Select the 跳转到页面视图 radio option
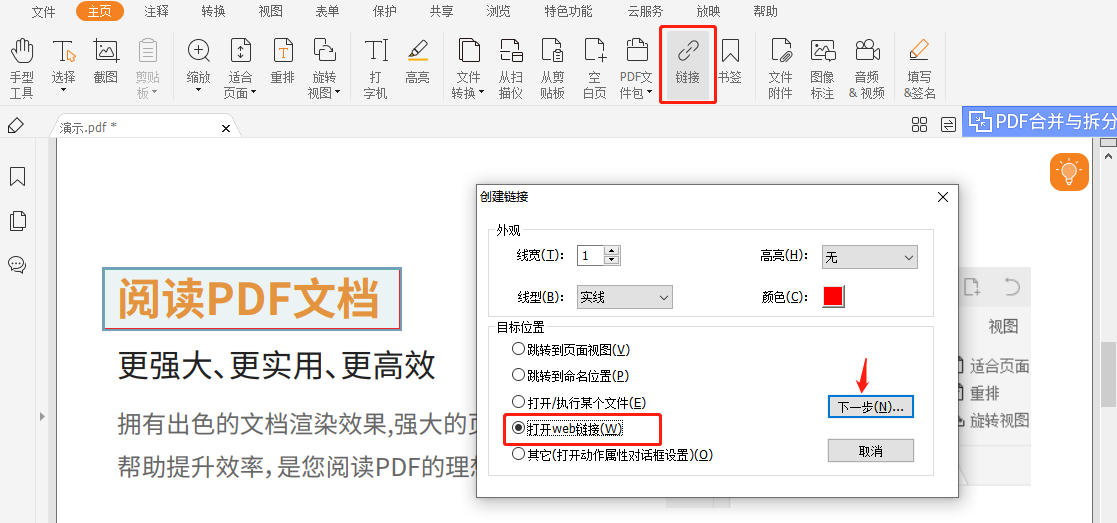This screenshot has width=1117, height=523. [518, 349]
